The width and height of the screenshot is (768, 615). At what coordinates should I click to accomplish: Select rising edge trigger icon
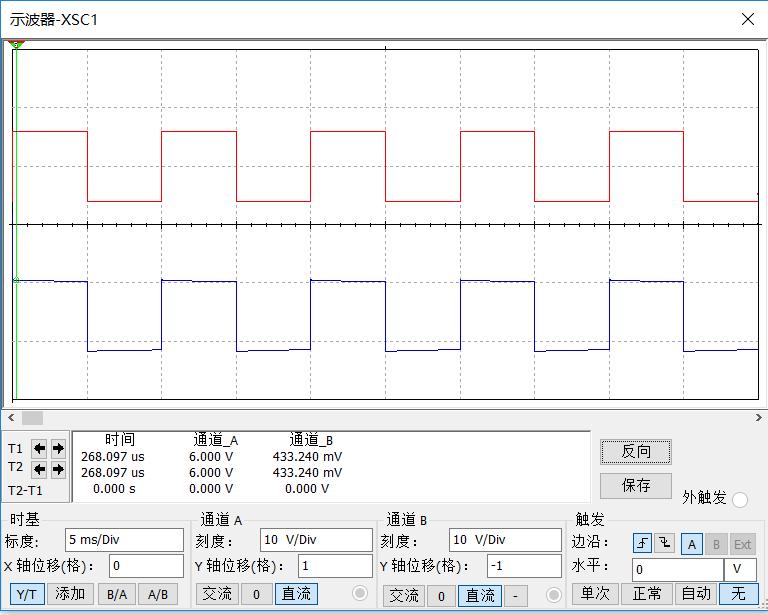pos(643,544)
